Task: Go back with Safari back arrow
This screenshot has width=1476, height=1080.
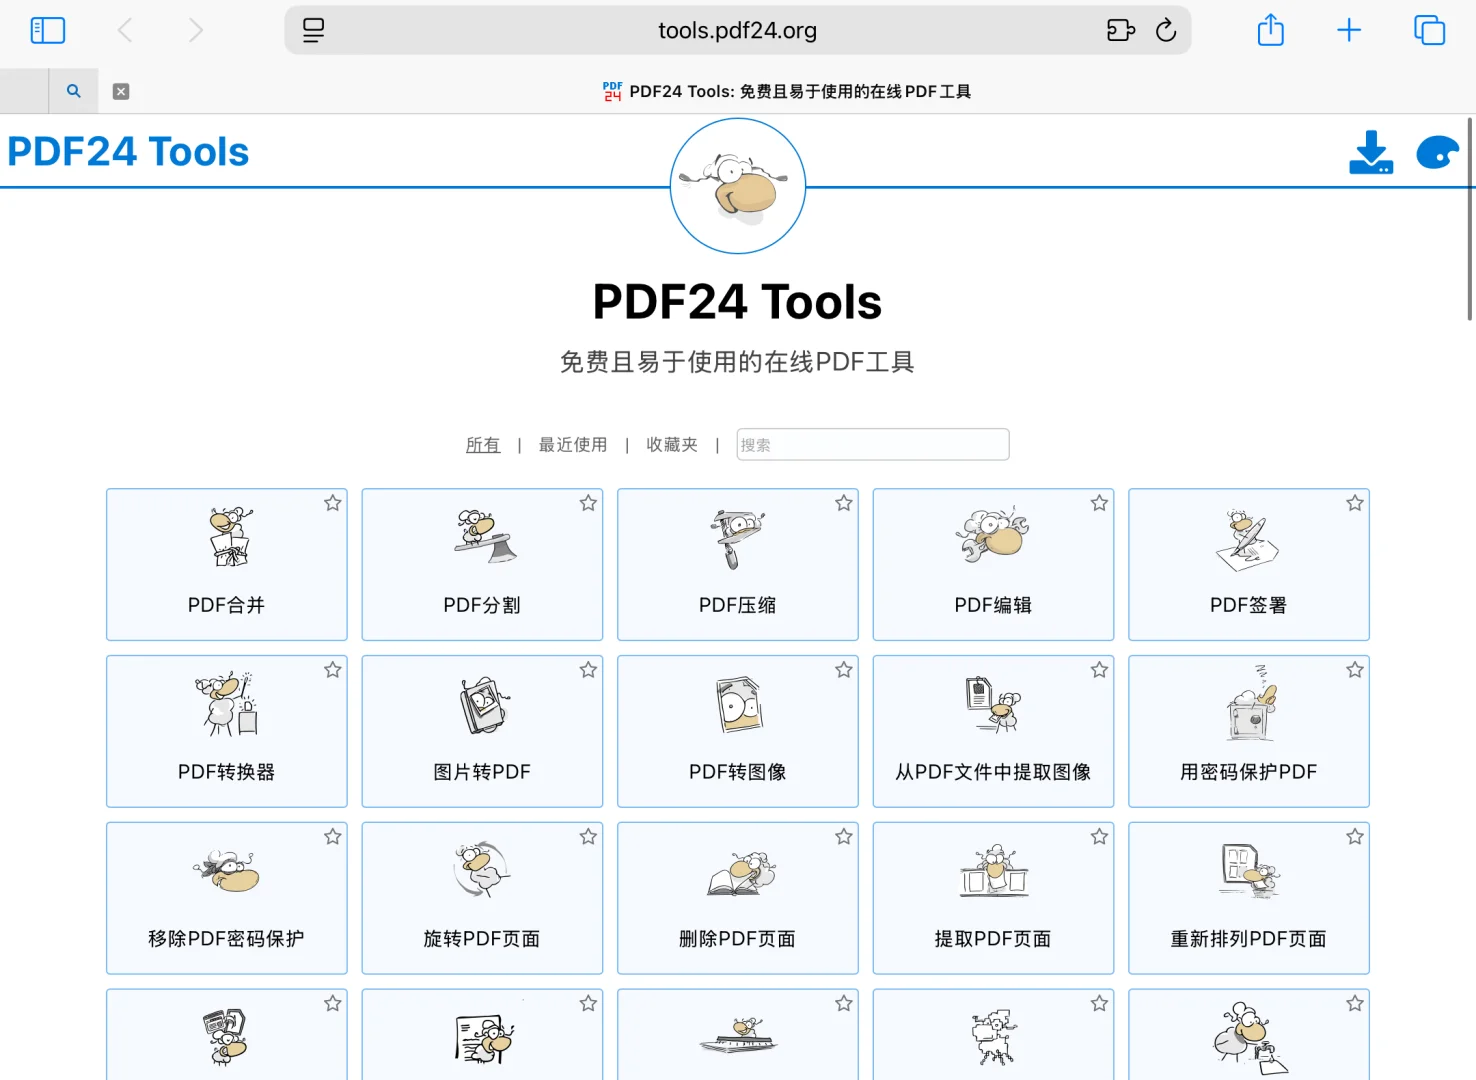Action: tap(125, 30)
